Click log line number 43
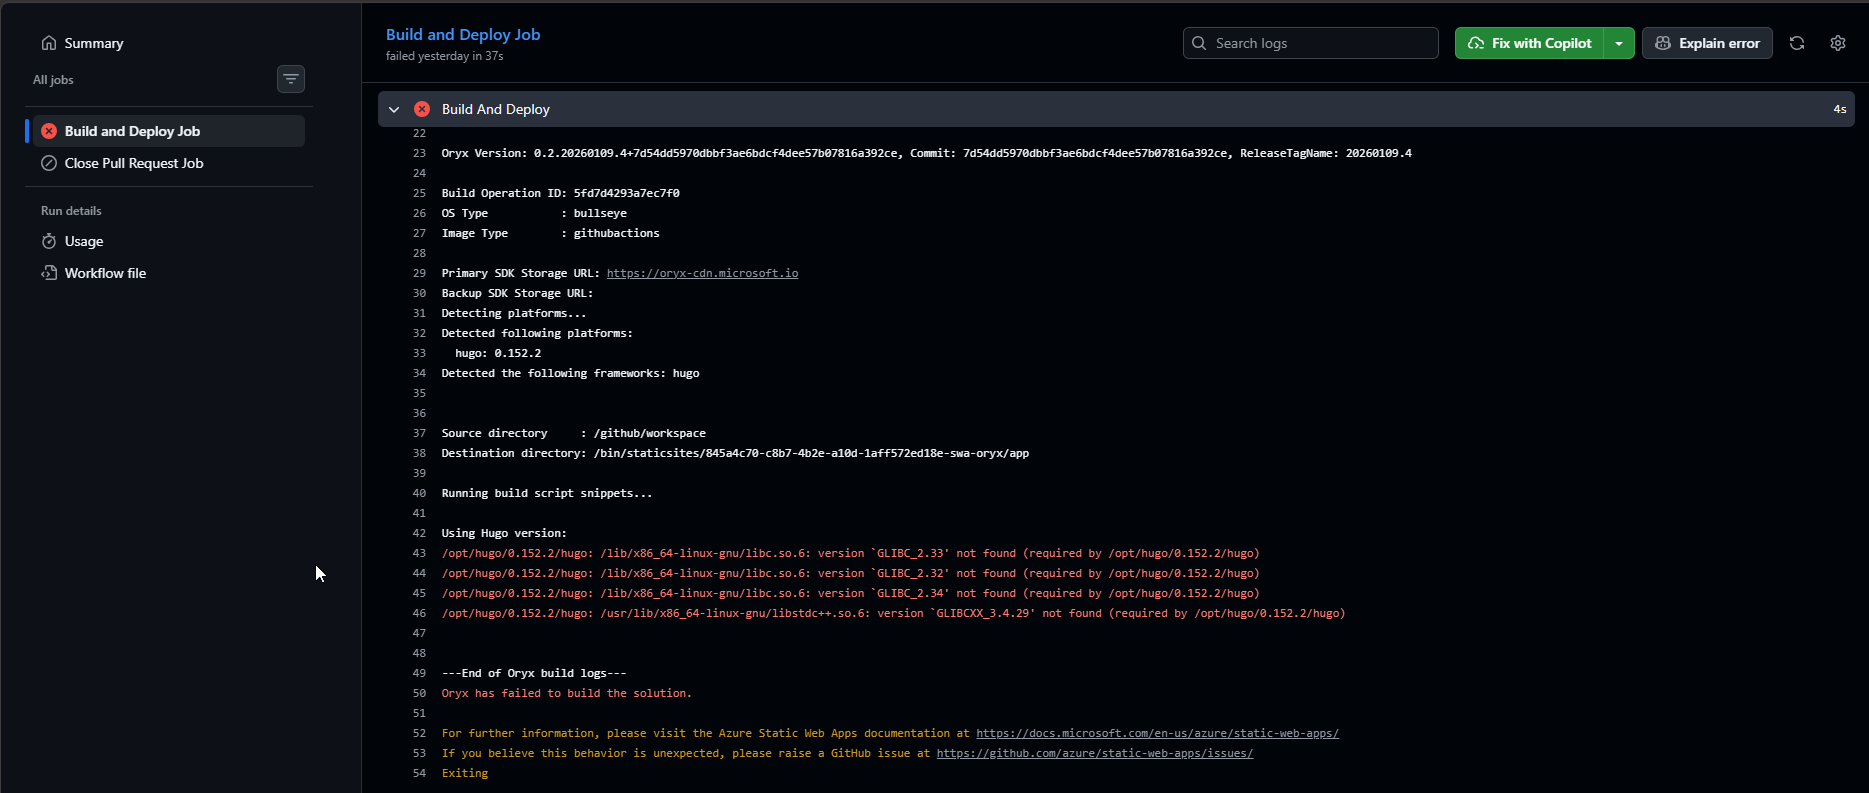 point(419,553)
